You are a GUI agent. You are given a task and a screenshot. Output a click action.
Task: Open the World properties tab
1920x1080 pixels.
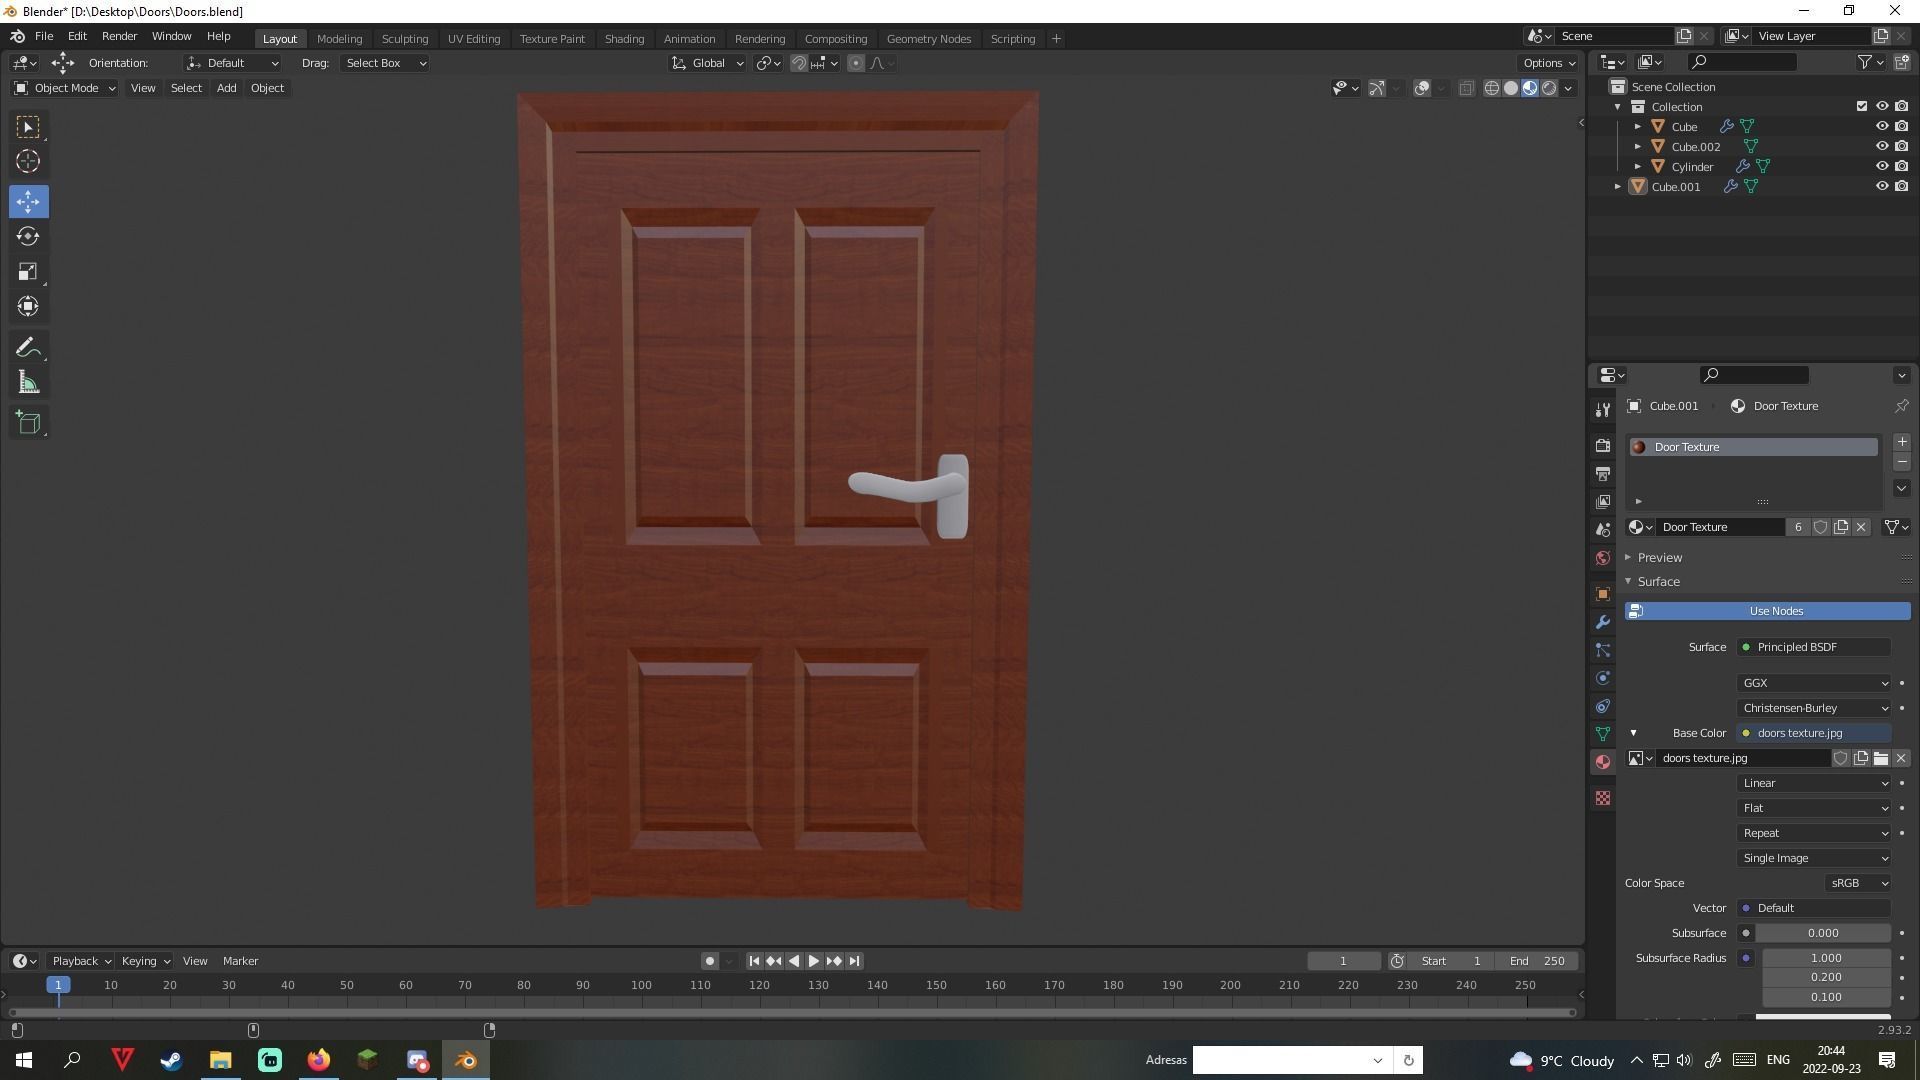[1603, 558]
